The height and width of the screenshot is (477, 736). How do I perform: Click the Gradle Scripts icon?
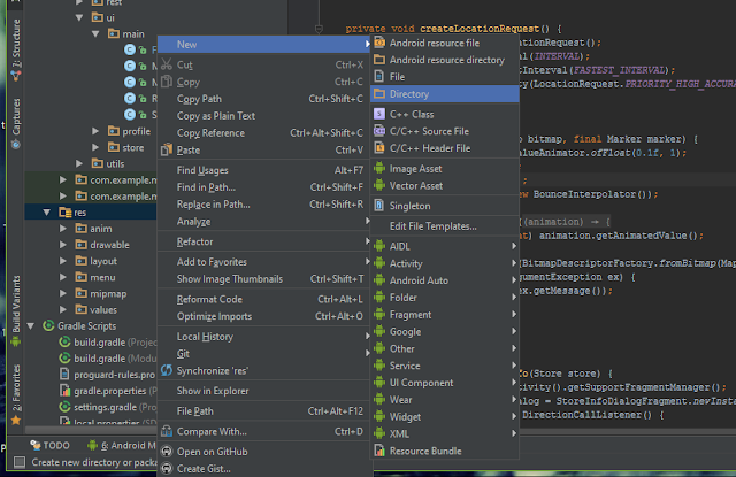click(48, 325)
